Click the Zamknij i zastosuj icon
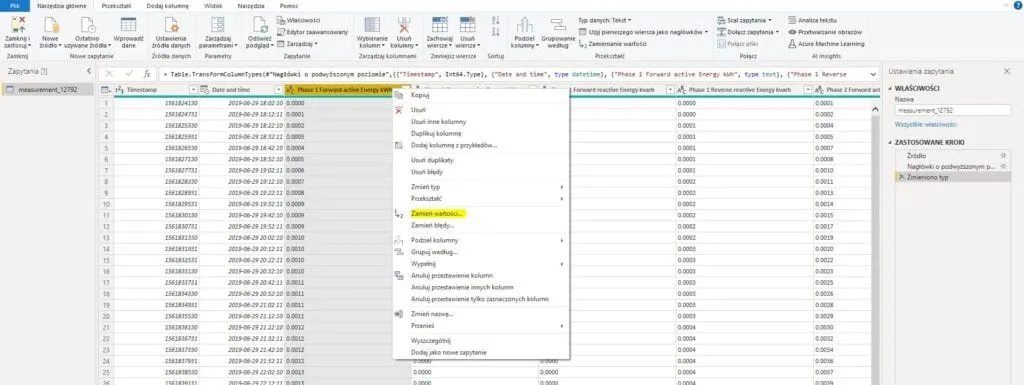 [x=18, y=25]
